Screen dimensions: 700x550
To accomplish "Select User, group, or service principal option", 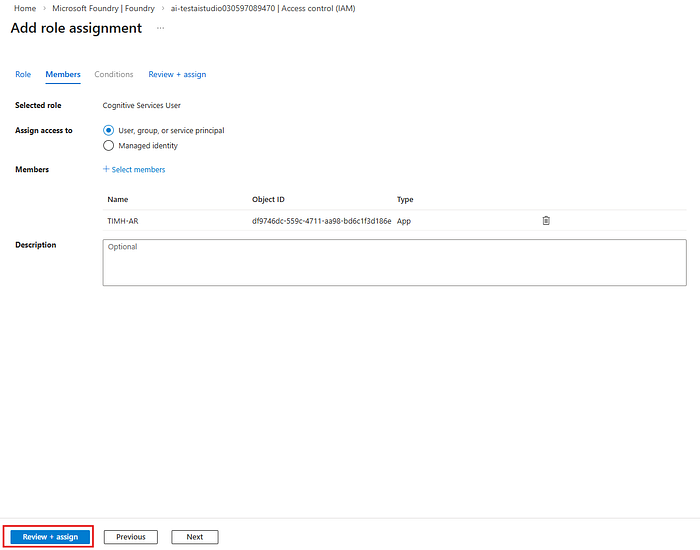I will (109, 130).
